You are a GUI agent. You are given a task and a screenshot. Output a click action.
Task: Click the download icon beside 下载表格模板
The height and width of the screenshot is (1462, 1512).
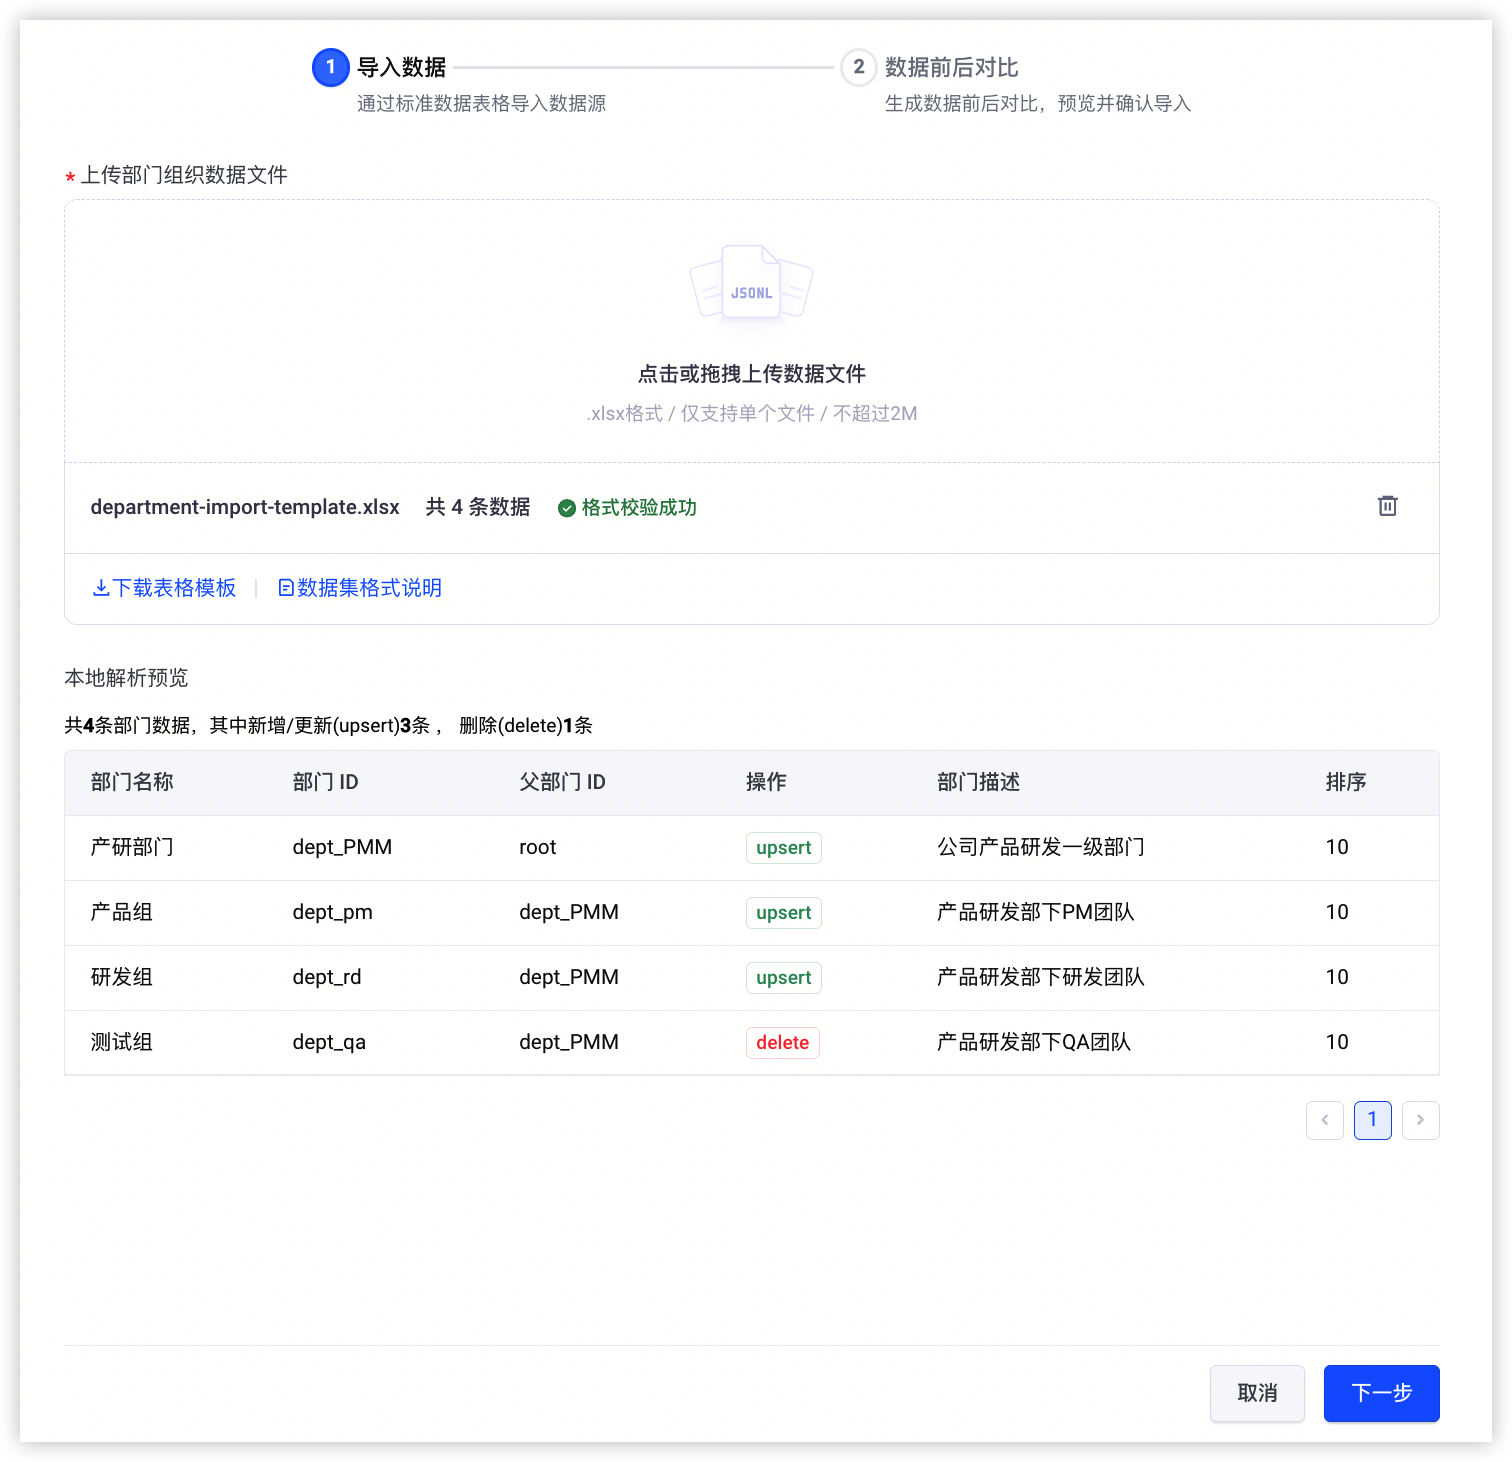tap(101, 588)
